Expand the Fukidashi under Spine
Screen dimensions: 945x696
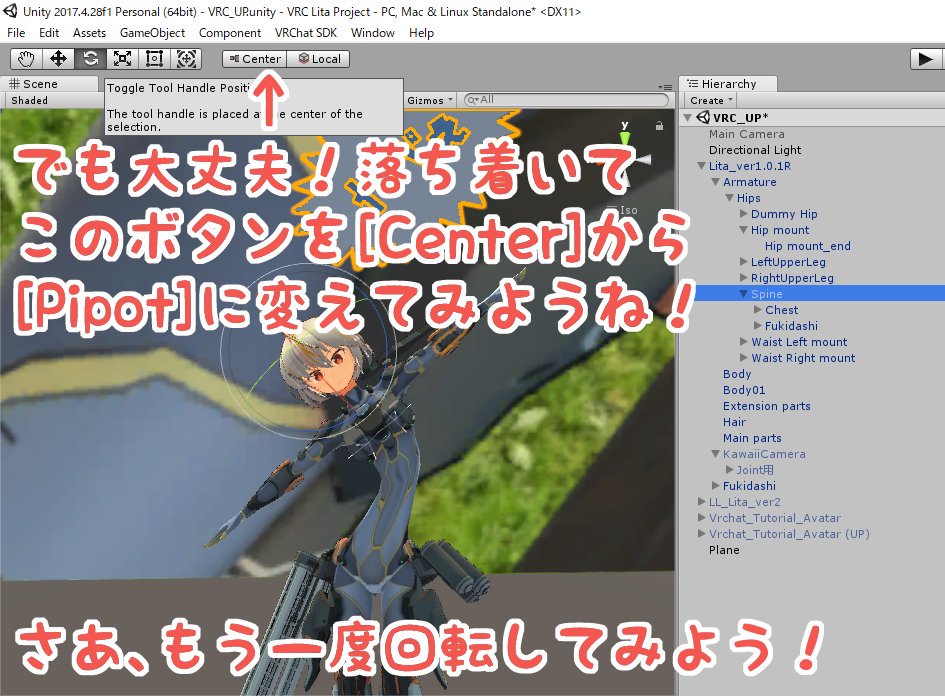[758, 325]
